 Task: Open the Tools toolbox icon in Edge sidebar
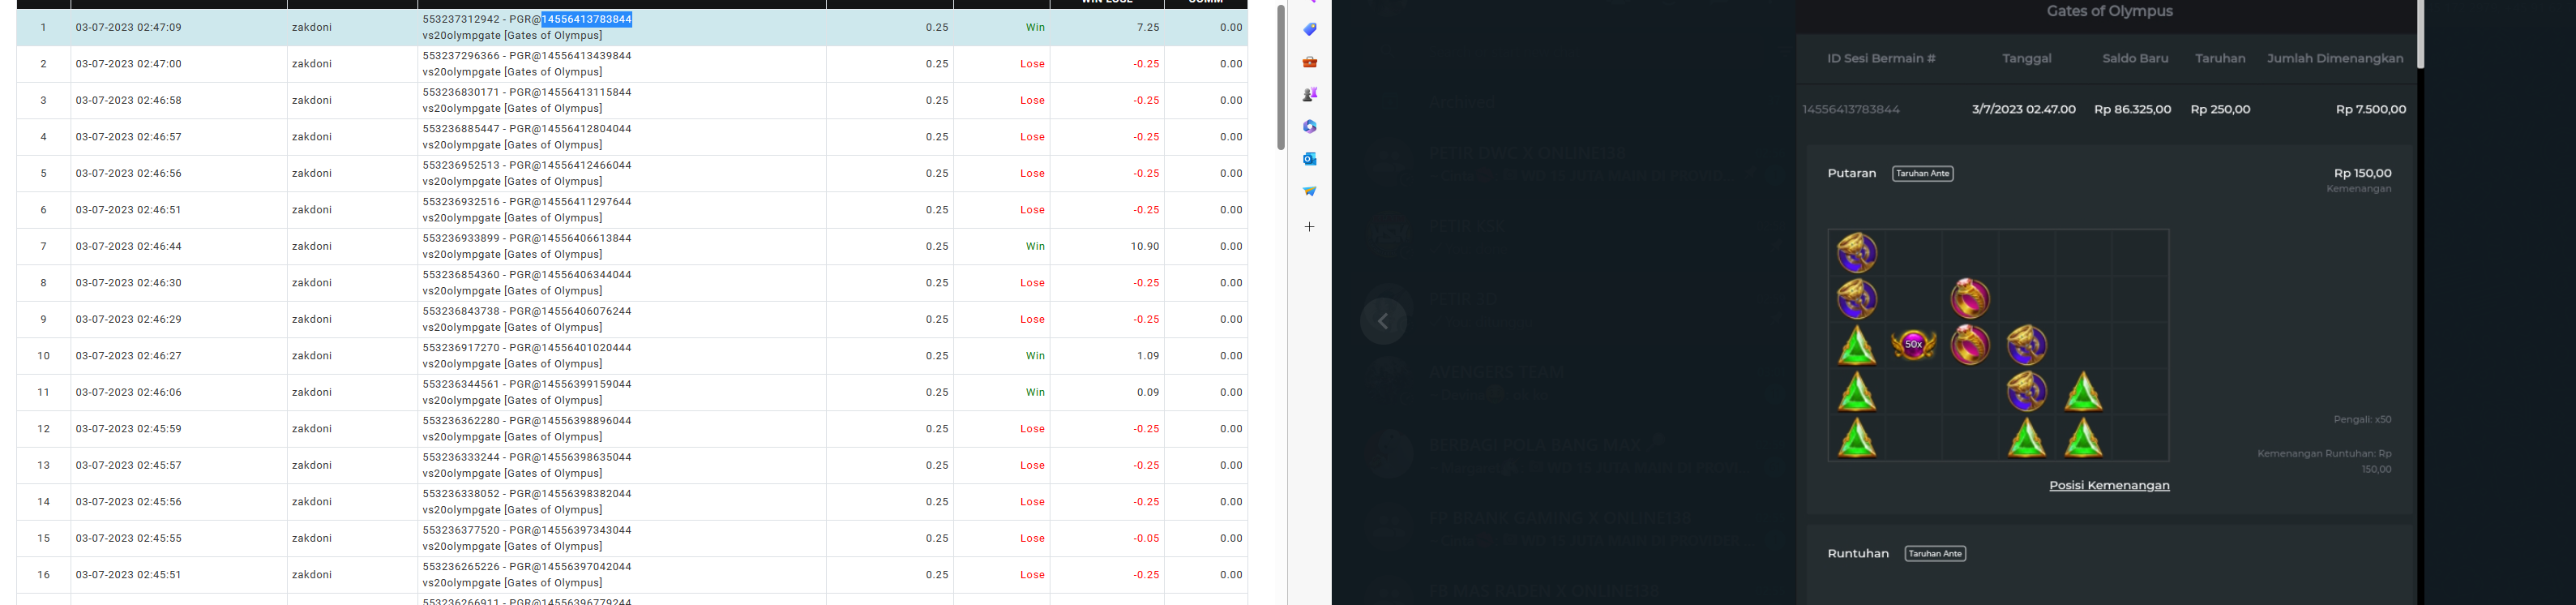coord(1309,62)
